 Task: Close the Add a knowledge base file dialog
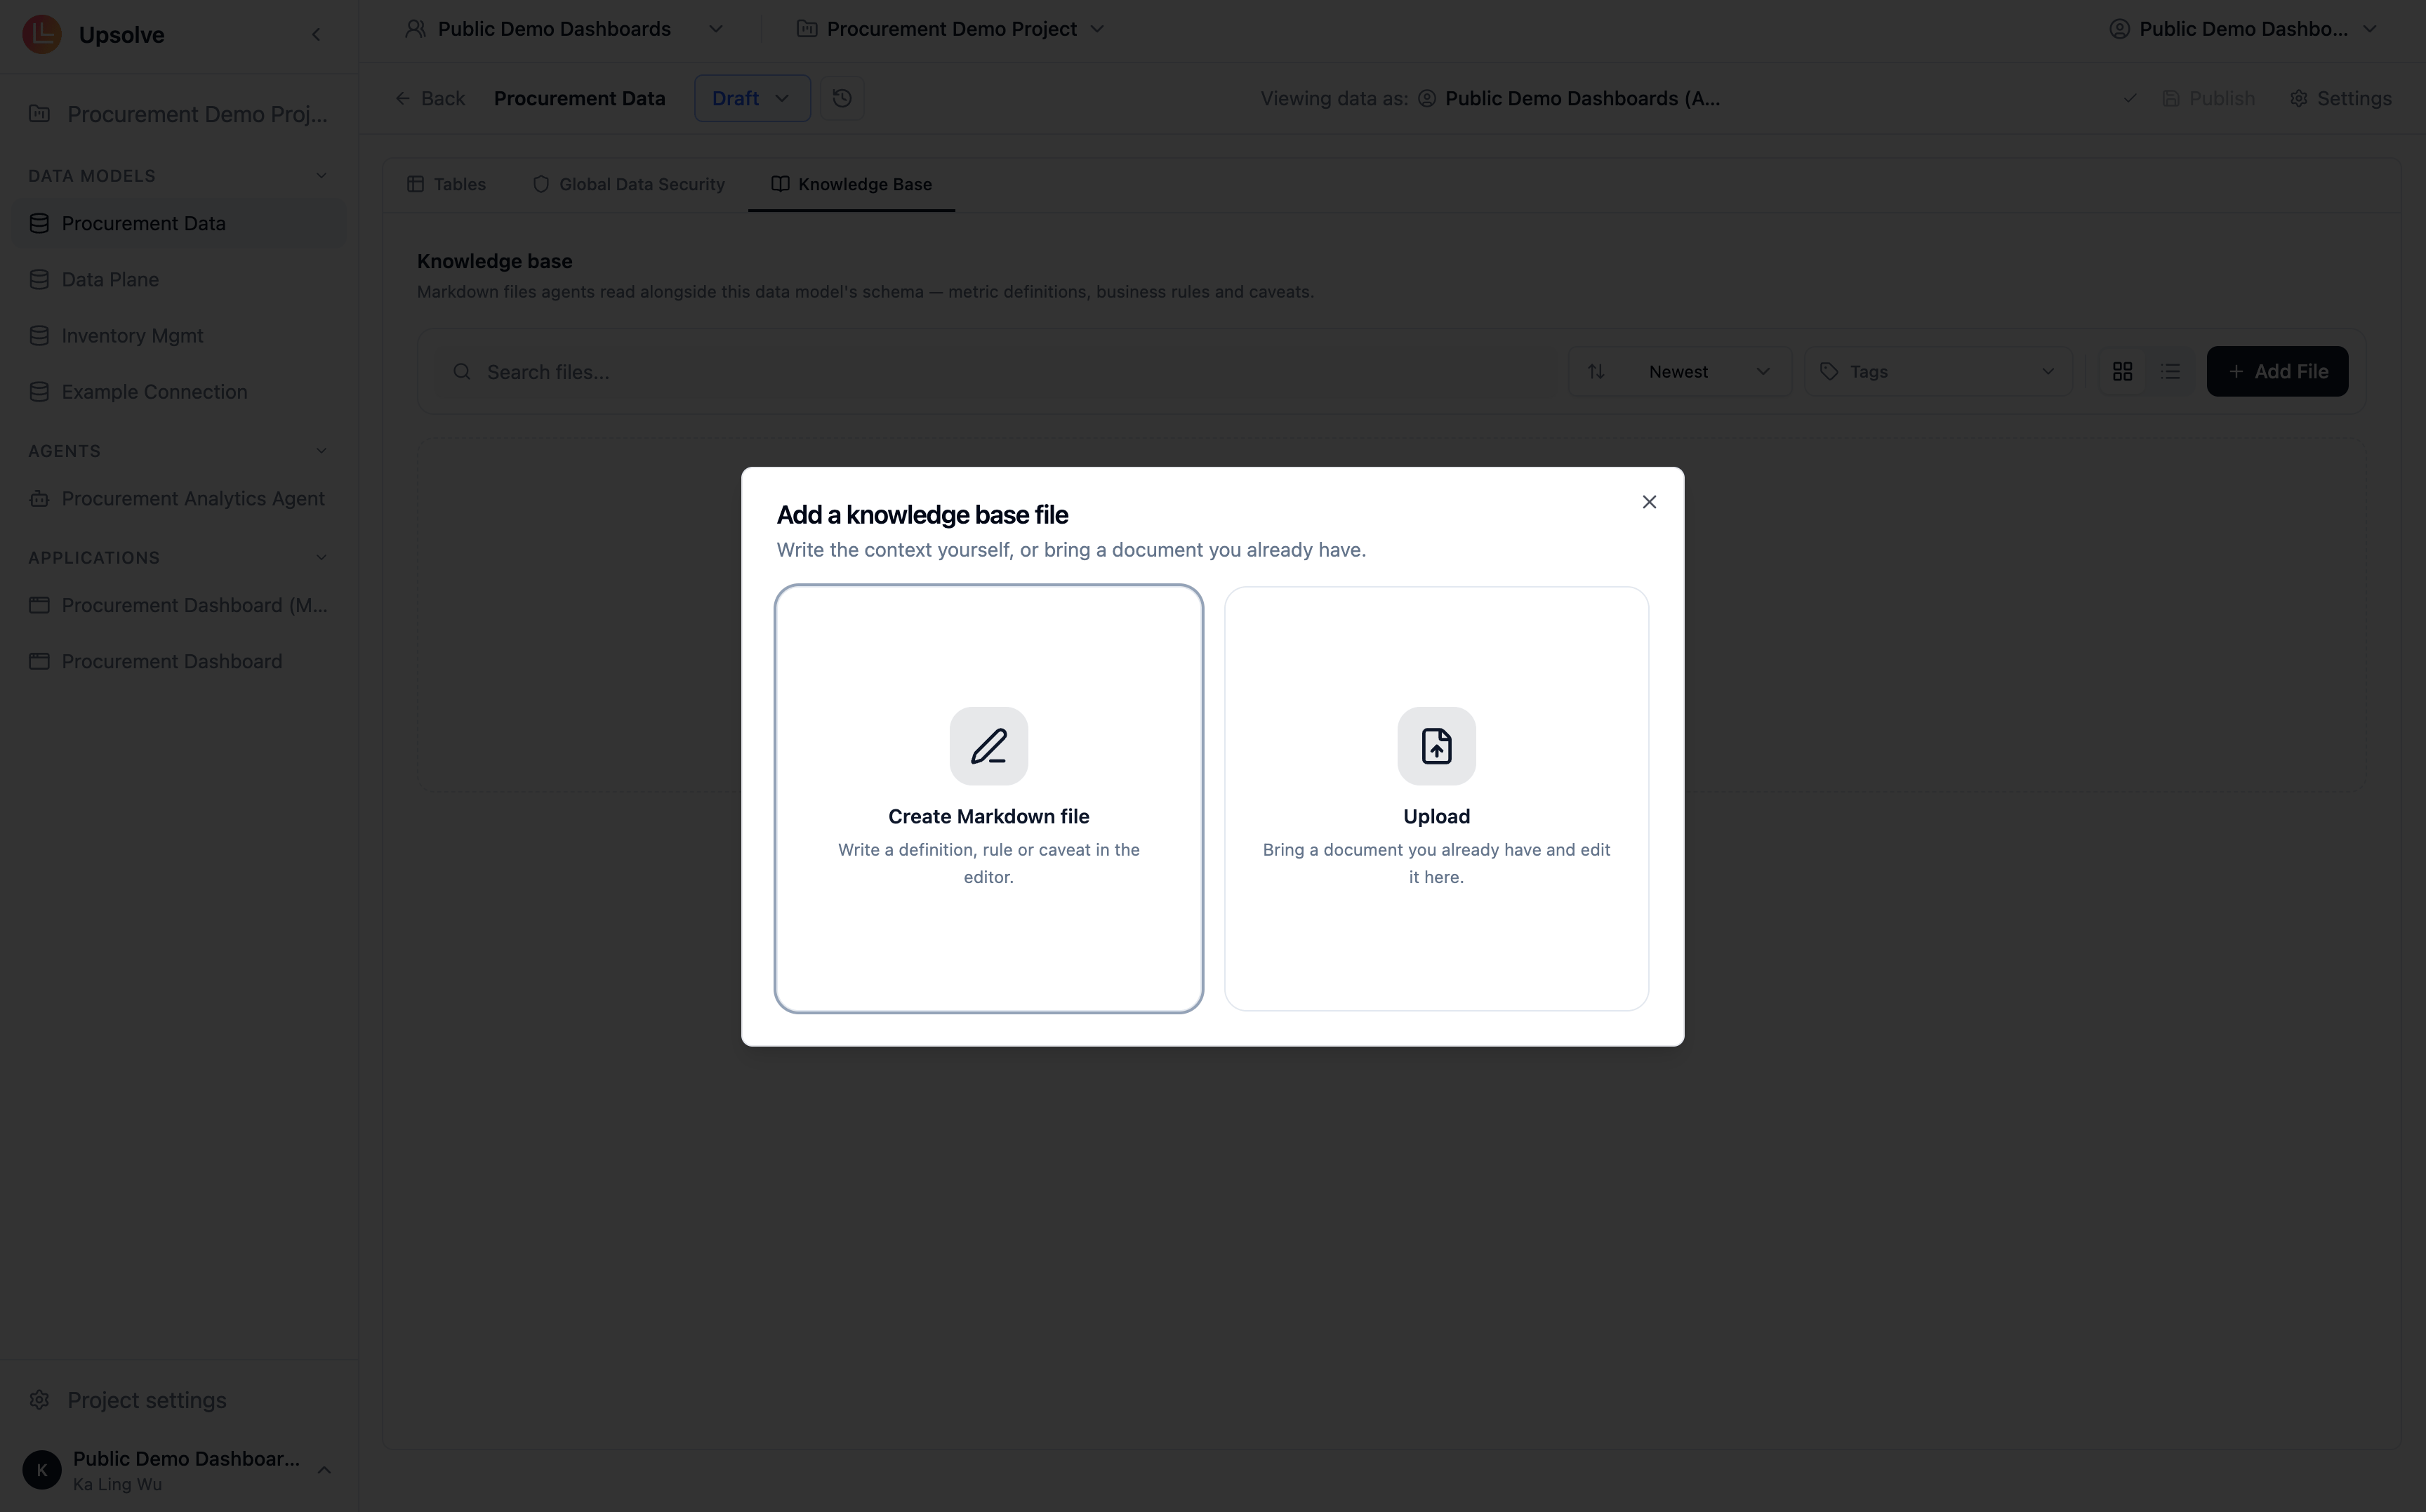[x=1649, y=502]
